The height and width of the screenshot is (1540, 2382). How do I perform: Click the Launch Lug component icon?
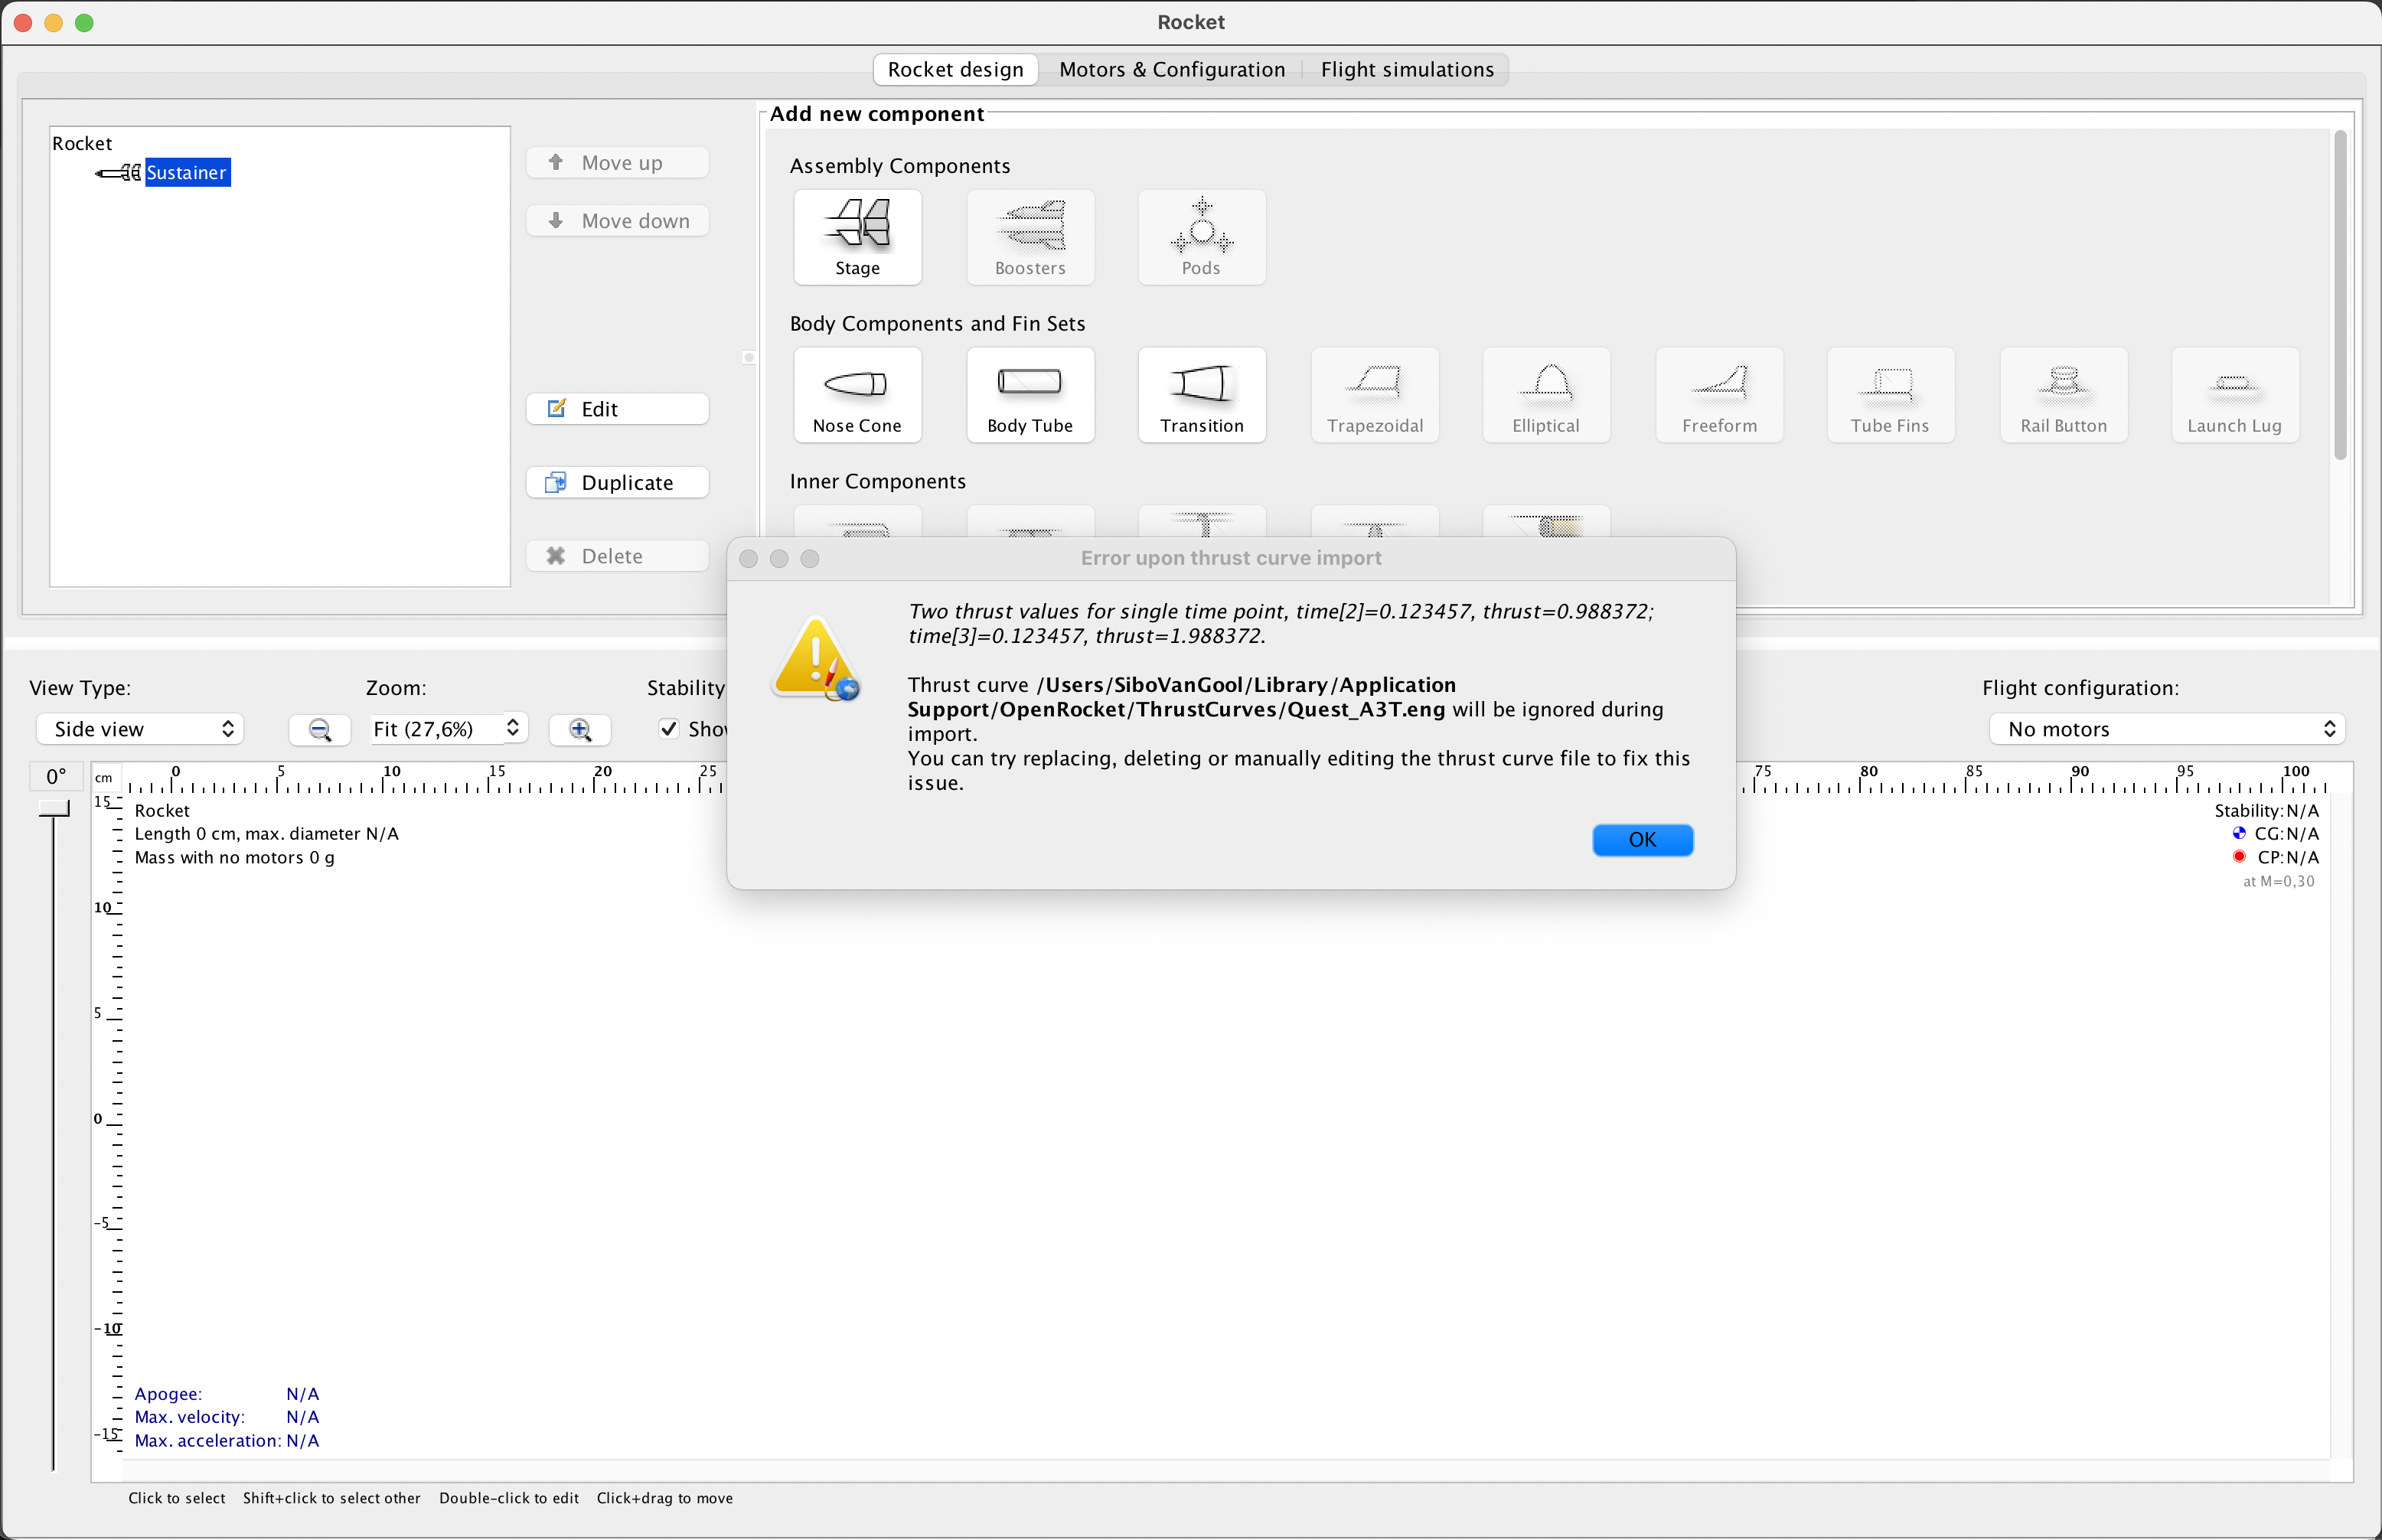pyautogui.click(x=2233, y=395)
